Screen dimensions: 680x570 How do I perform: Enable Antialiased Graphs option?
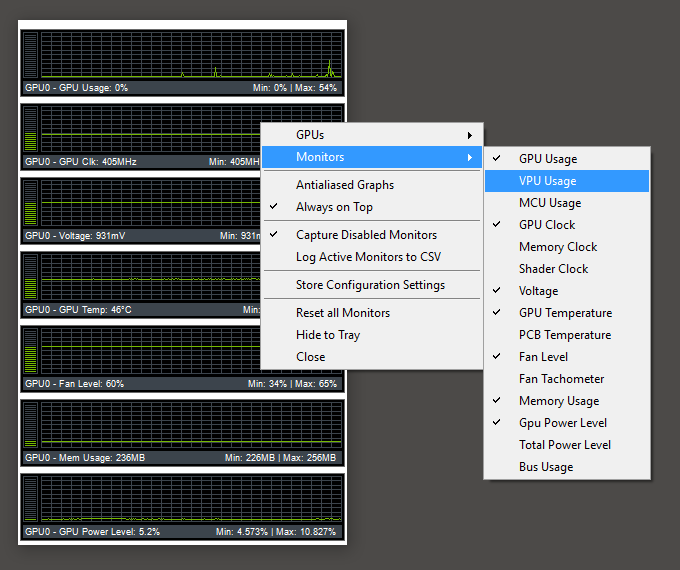click(x=345, y=185)
